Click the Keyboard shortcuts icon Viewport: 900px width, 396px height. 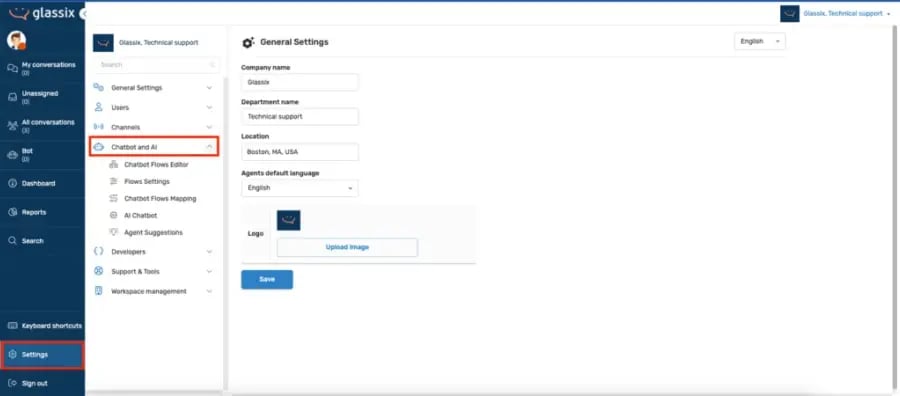point(13,325)
